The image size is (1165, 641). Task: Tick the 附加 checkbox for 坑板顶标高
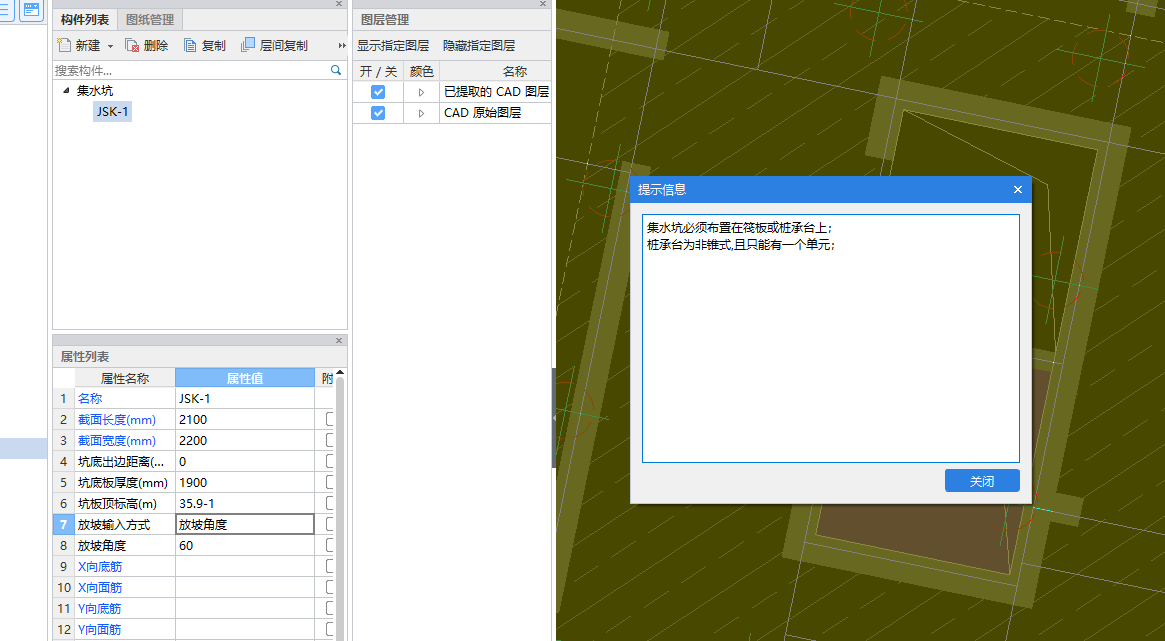330,504
